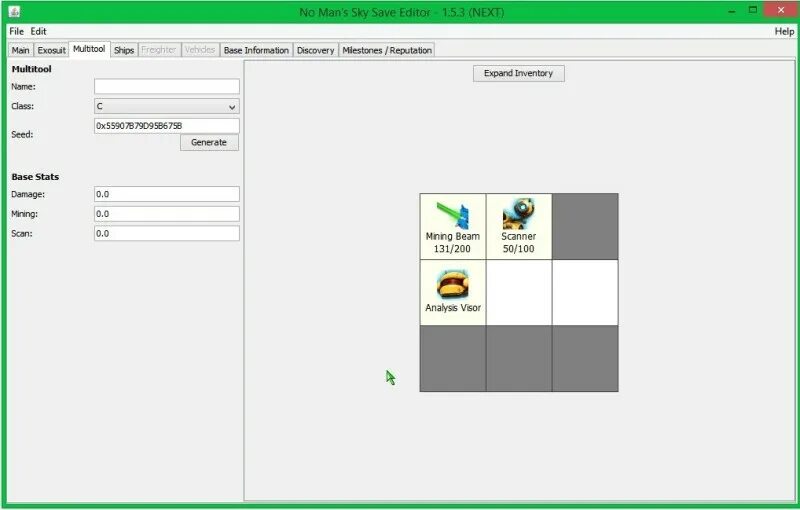
Task: Maximize the Save Editor window
Action: coord(753,10)
